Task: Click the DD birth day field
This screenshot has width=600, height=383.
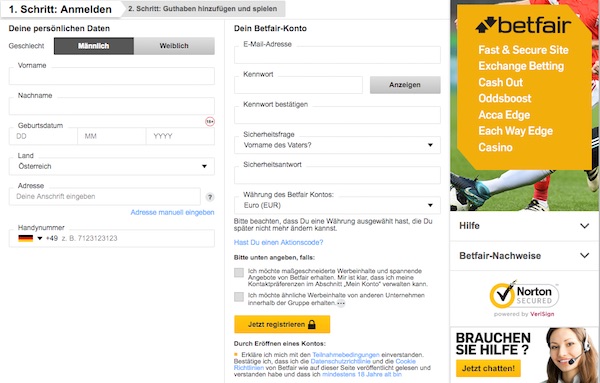Action: pos(43,136)
